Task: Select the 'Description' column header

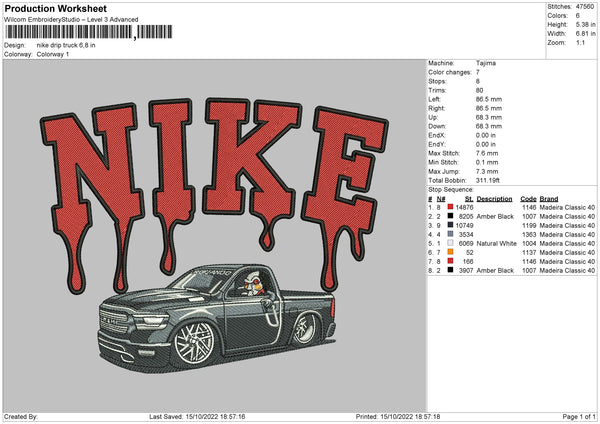Action: tap(494, 199)
